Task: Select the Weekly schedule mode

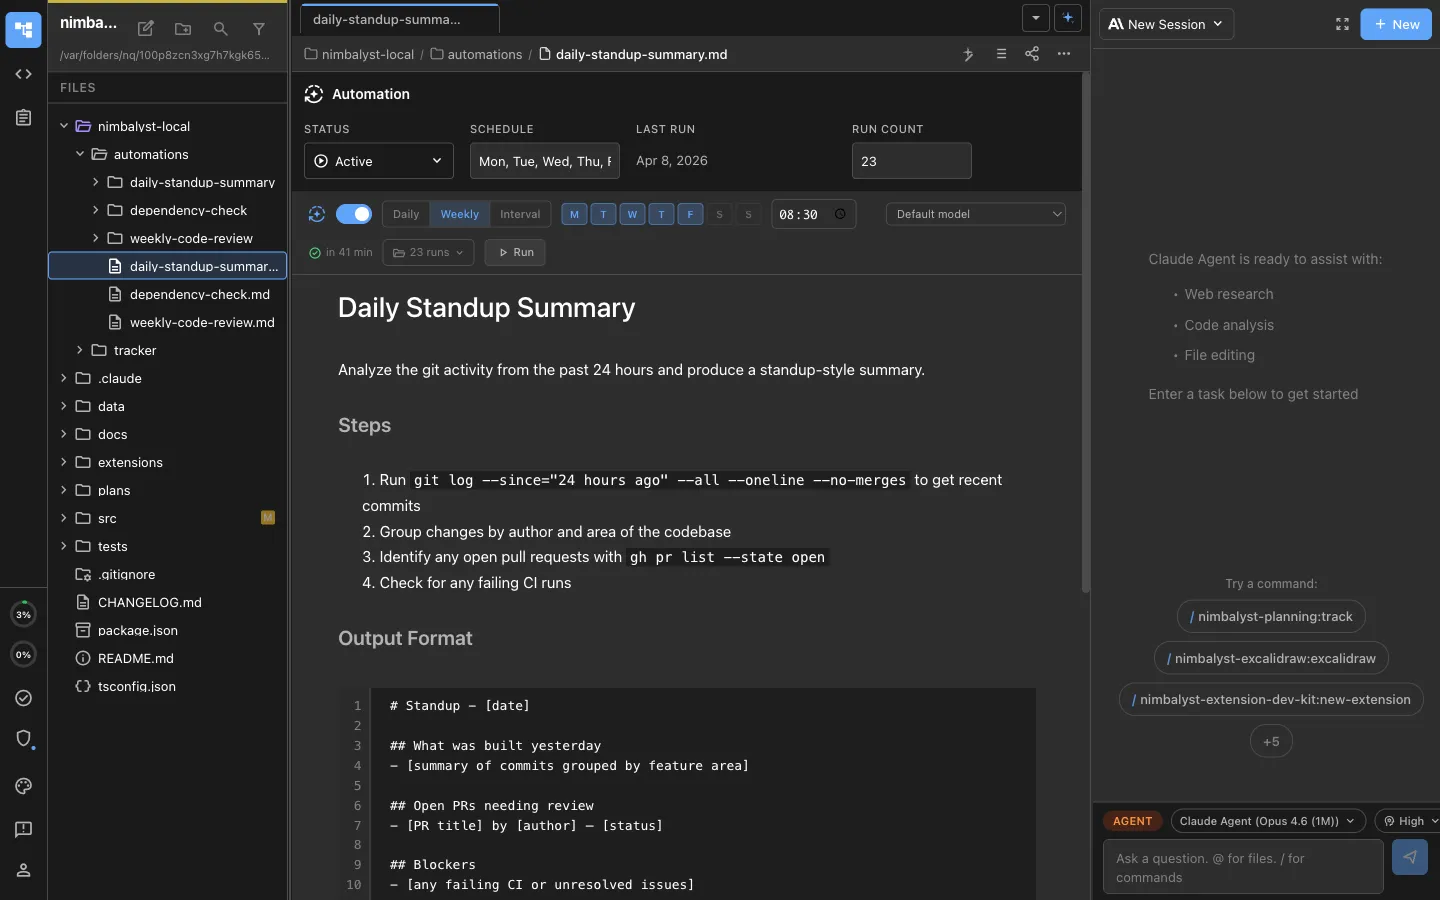Action: coord(459,214)
